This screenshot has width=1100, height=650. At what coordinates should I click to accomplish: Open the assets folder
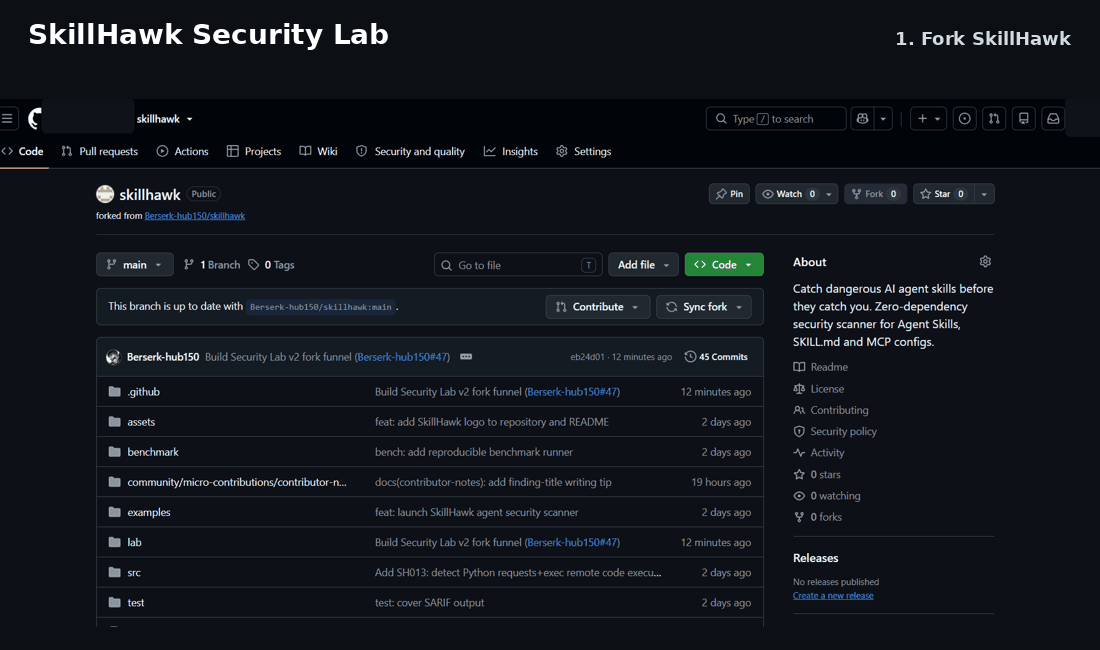pyautogui.click(x=141, y=421)
